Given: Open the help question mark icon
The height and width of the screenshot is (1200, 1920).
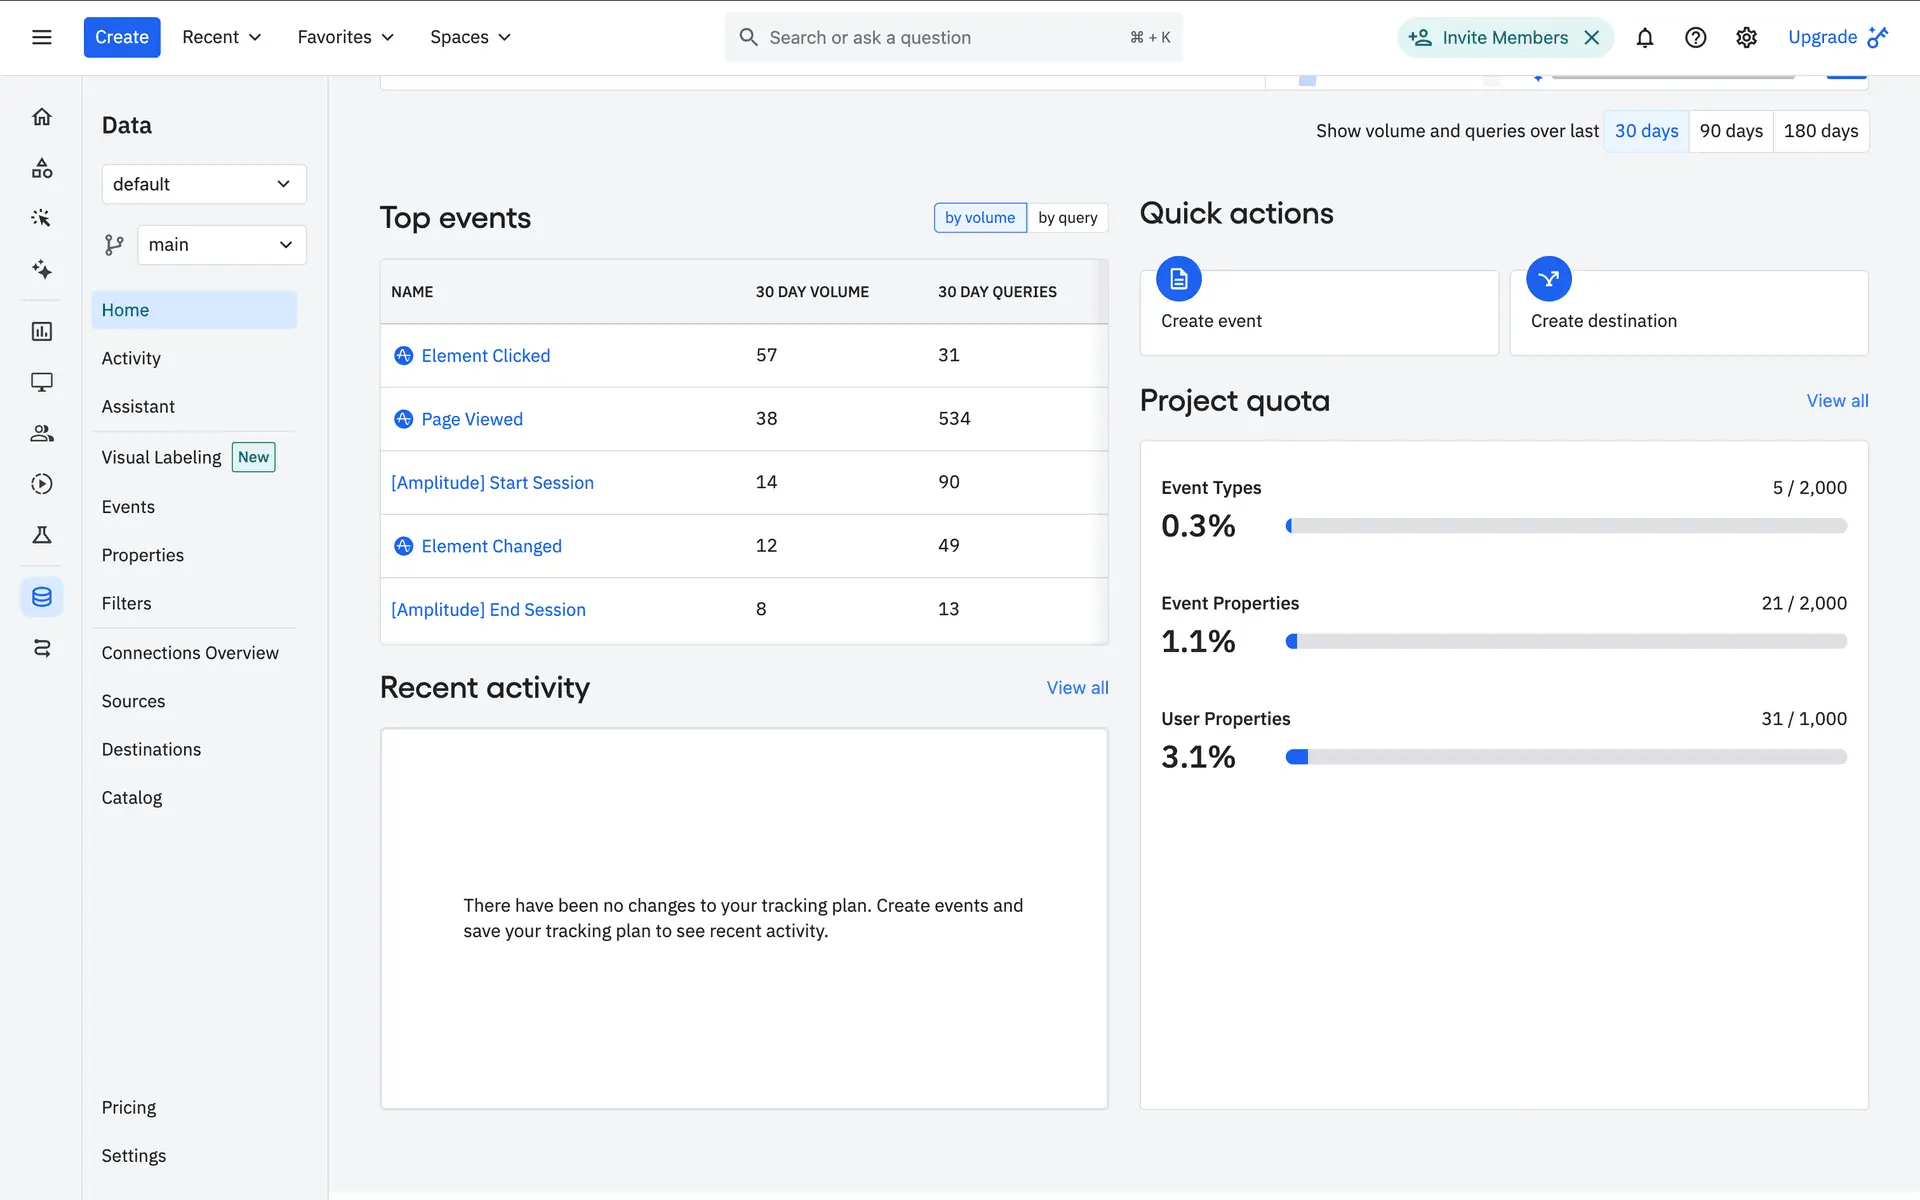Looking at the screenshot, I should (x=1695, y=37).
